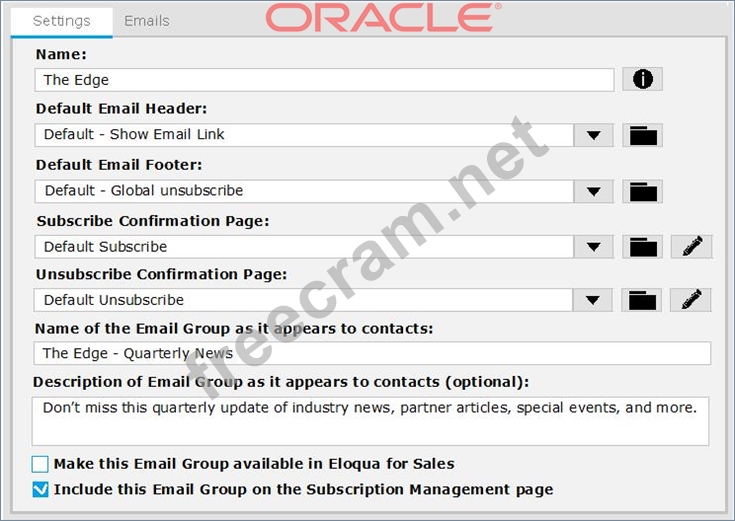This screenshot has width=735, height=521.
Task: Edit Subscribe Confirmation Page with pencil icon
Action: tap(692, 247)
